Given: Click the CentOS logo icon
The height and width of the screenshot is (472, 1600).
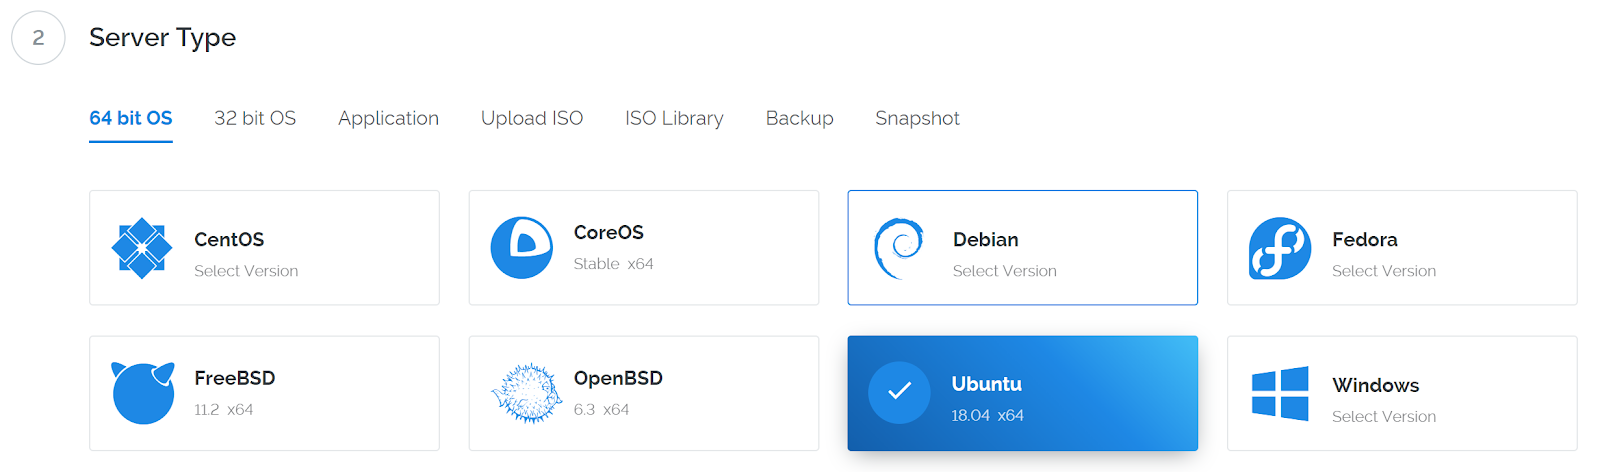Looking at the screenshot, I should point(142,248).
